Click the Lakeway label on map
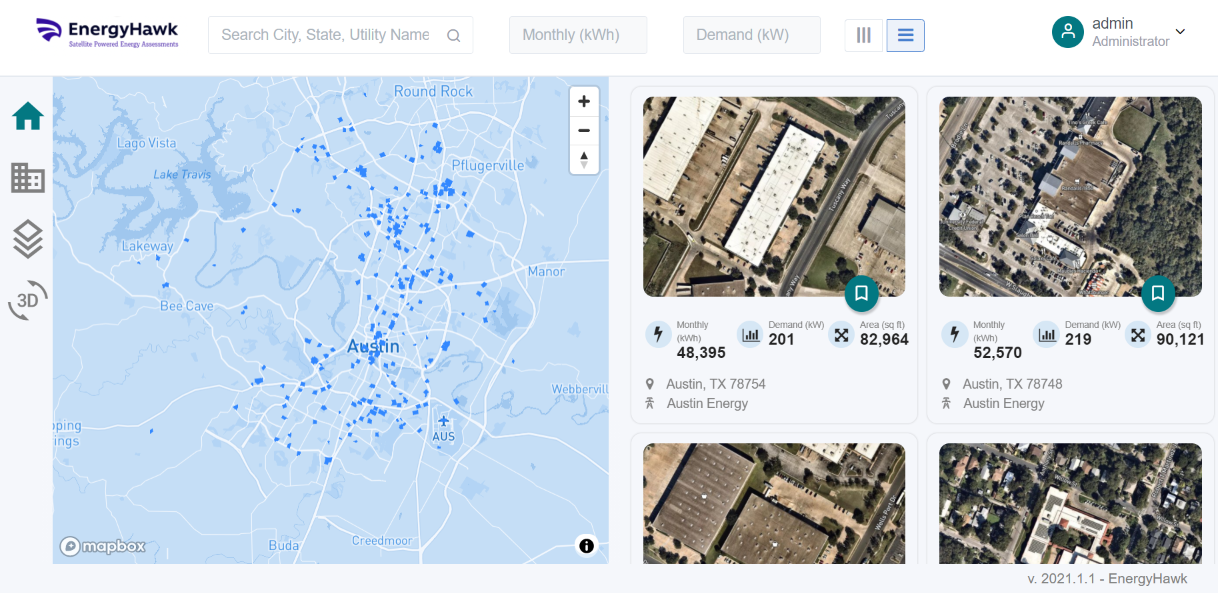Screen dimensions: 1218x593 (x=147, y=246)
